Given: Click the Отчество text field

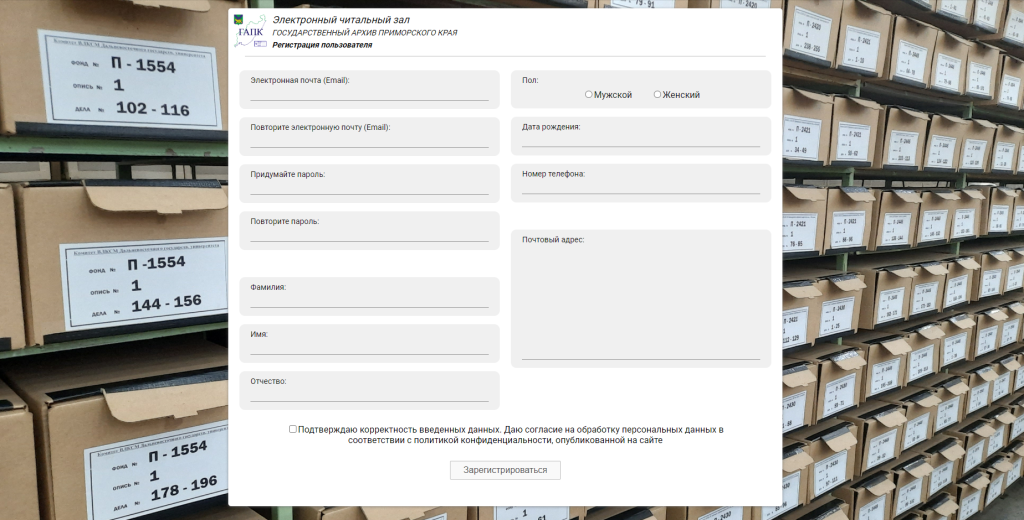Looking at the screenshot, I should tap(369, 395).
